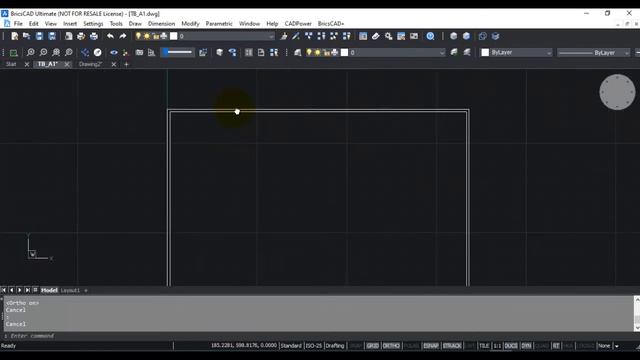Image resolution: width=640 pixels, height=360 pixels.
Task: Click Drafting workspace in status bar
Action: (335, 346)
